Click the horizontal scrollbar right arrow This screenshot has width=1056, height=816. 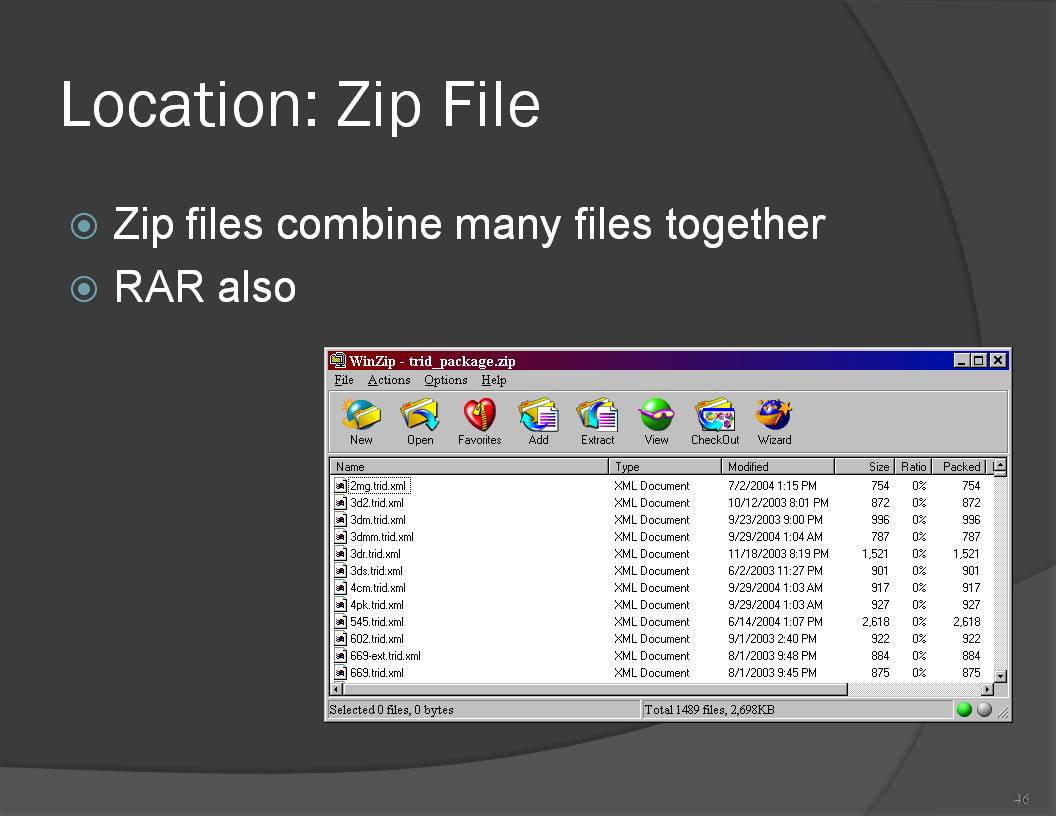[x=987, y=690]
